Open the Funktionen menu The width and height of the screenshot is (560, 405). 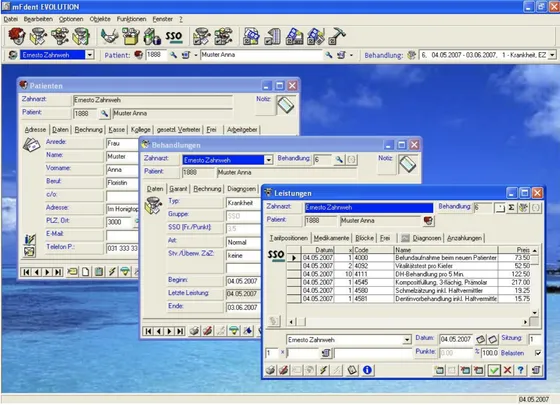131,19
